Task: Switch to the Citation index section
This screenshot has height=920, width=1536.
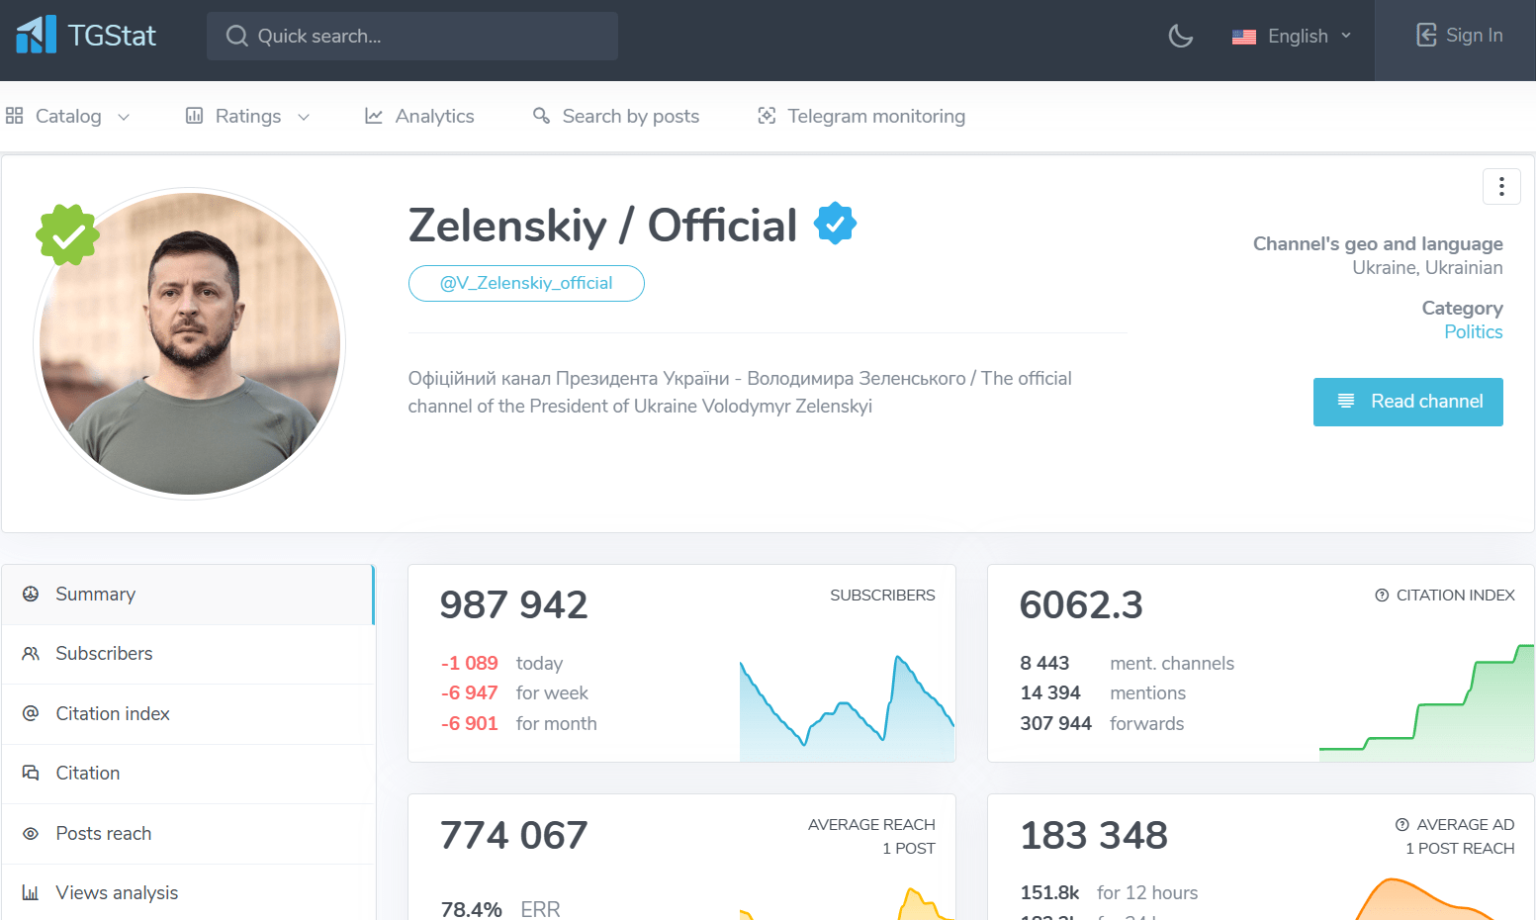Action: tap(112, 713)
